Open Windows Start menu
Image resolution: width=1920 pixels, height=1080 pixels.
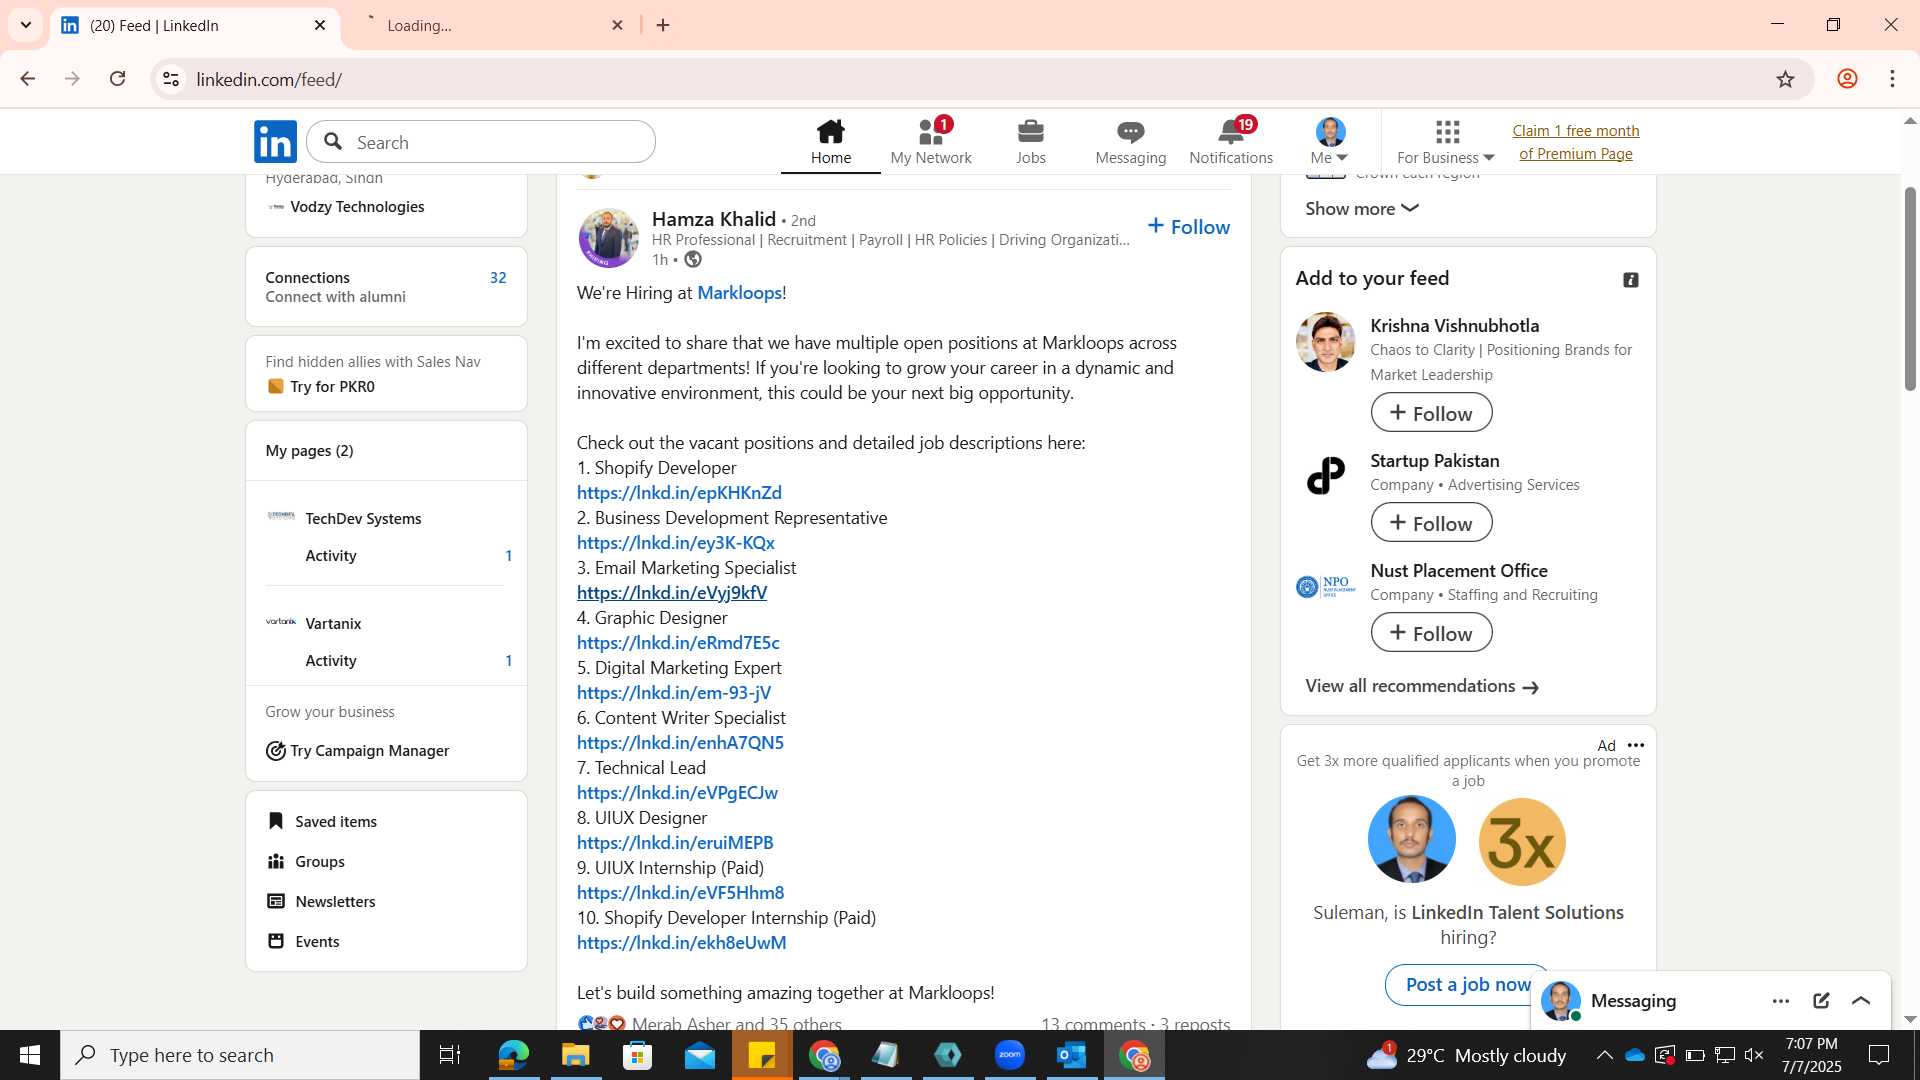[x=30, y=1055]
